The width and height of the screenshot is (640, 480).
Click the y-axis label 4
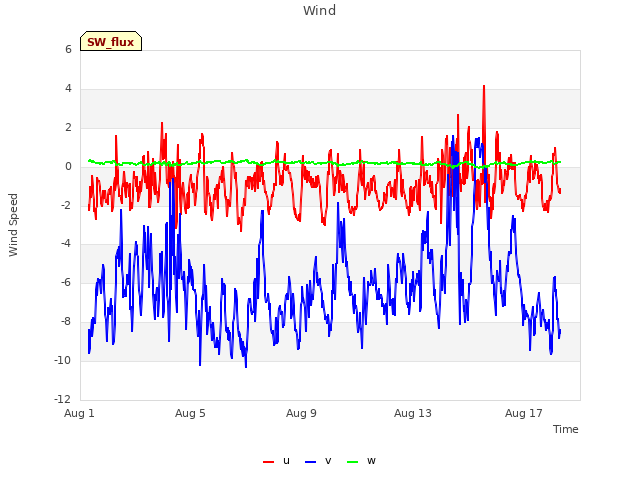68,89
